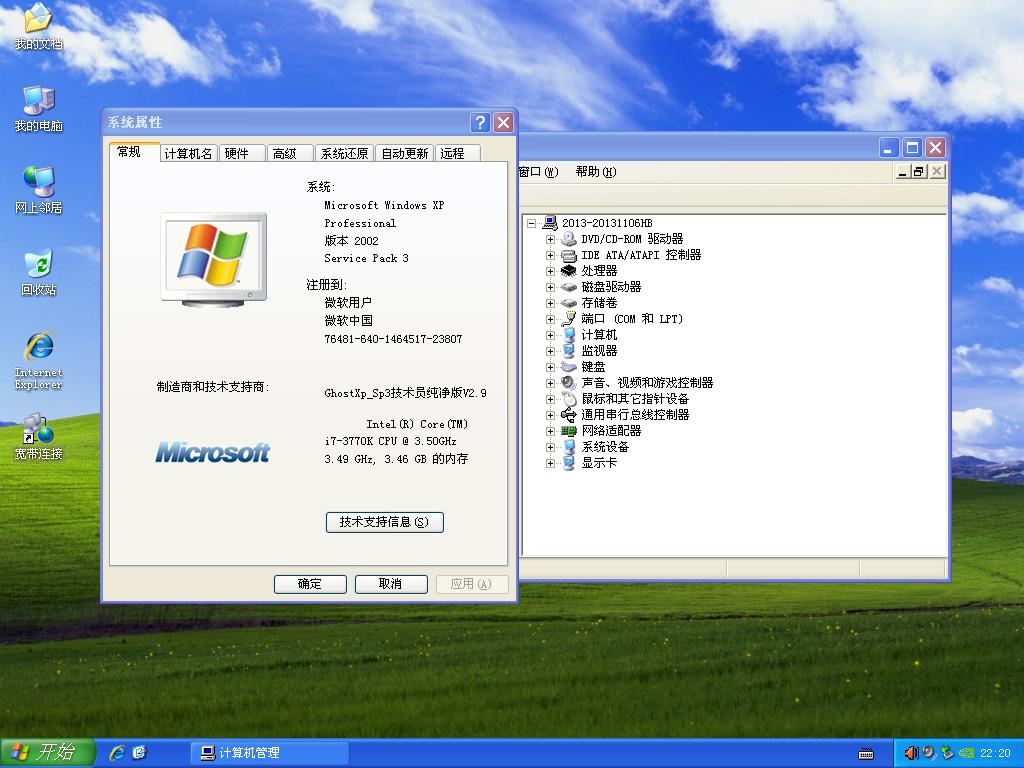Open the 帮助(H) menu in Computer Management

(596, 172)
